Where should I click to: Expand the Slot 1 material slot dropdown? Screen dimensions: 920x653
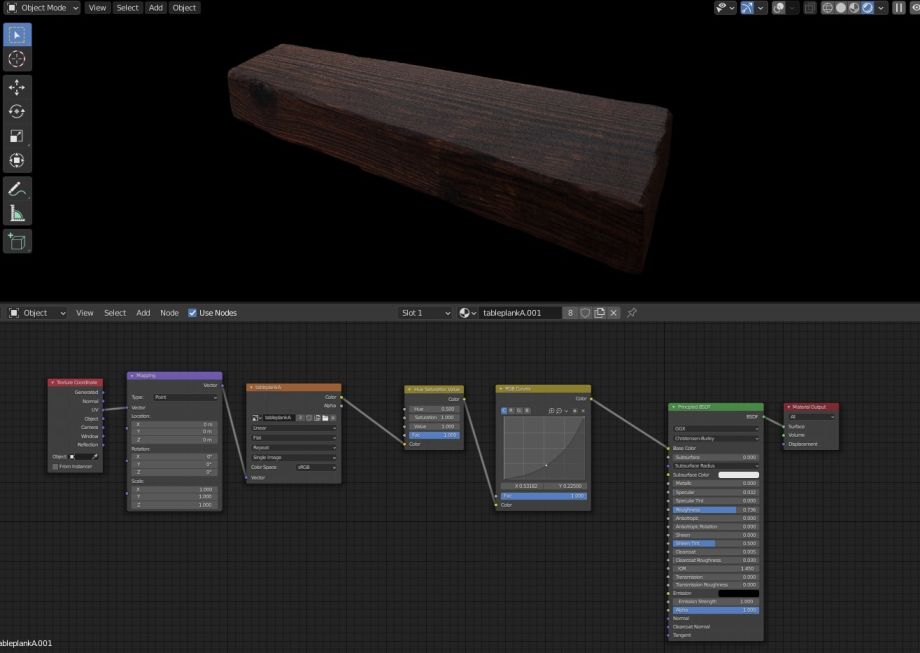424,313
